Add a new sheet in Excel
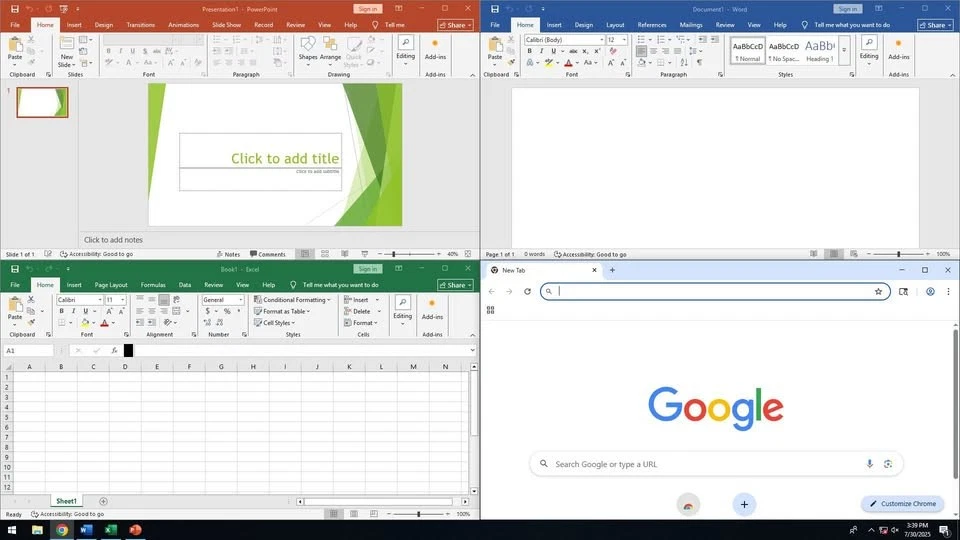 point(103,501)
